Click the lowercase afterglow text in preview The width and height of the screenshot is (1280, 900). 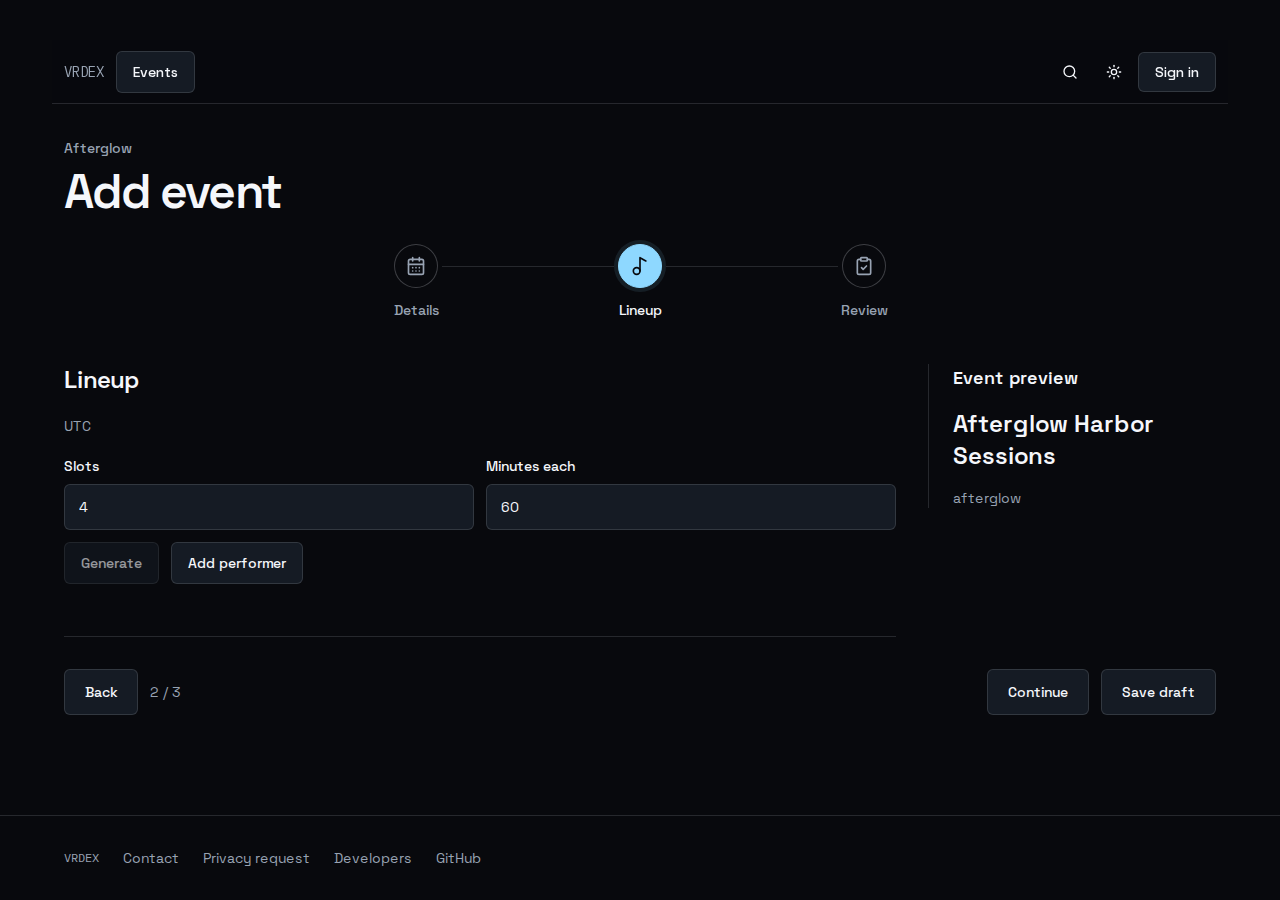[987, 498]
